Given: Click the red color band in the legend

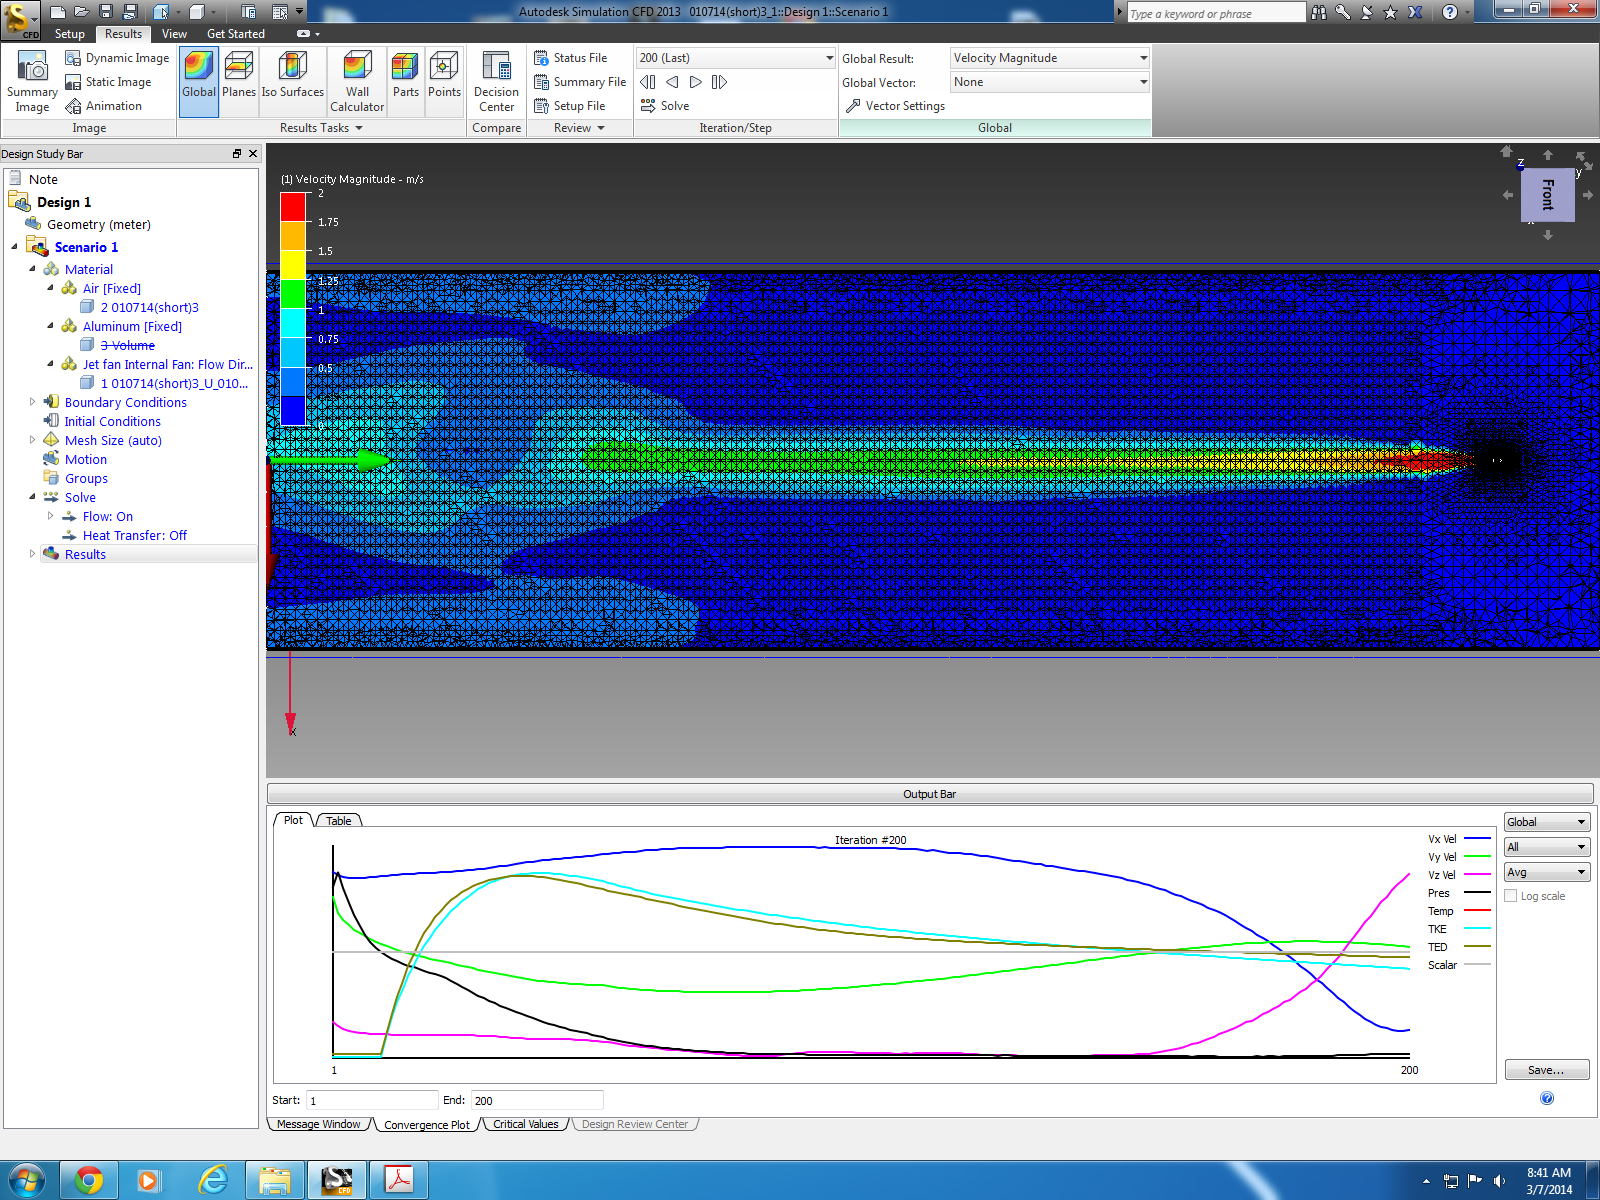Looking at the screenshot, I should pyautogui.click(x=293, y=207).
